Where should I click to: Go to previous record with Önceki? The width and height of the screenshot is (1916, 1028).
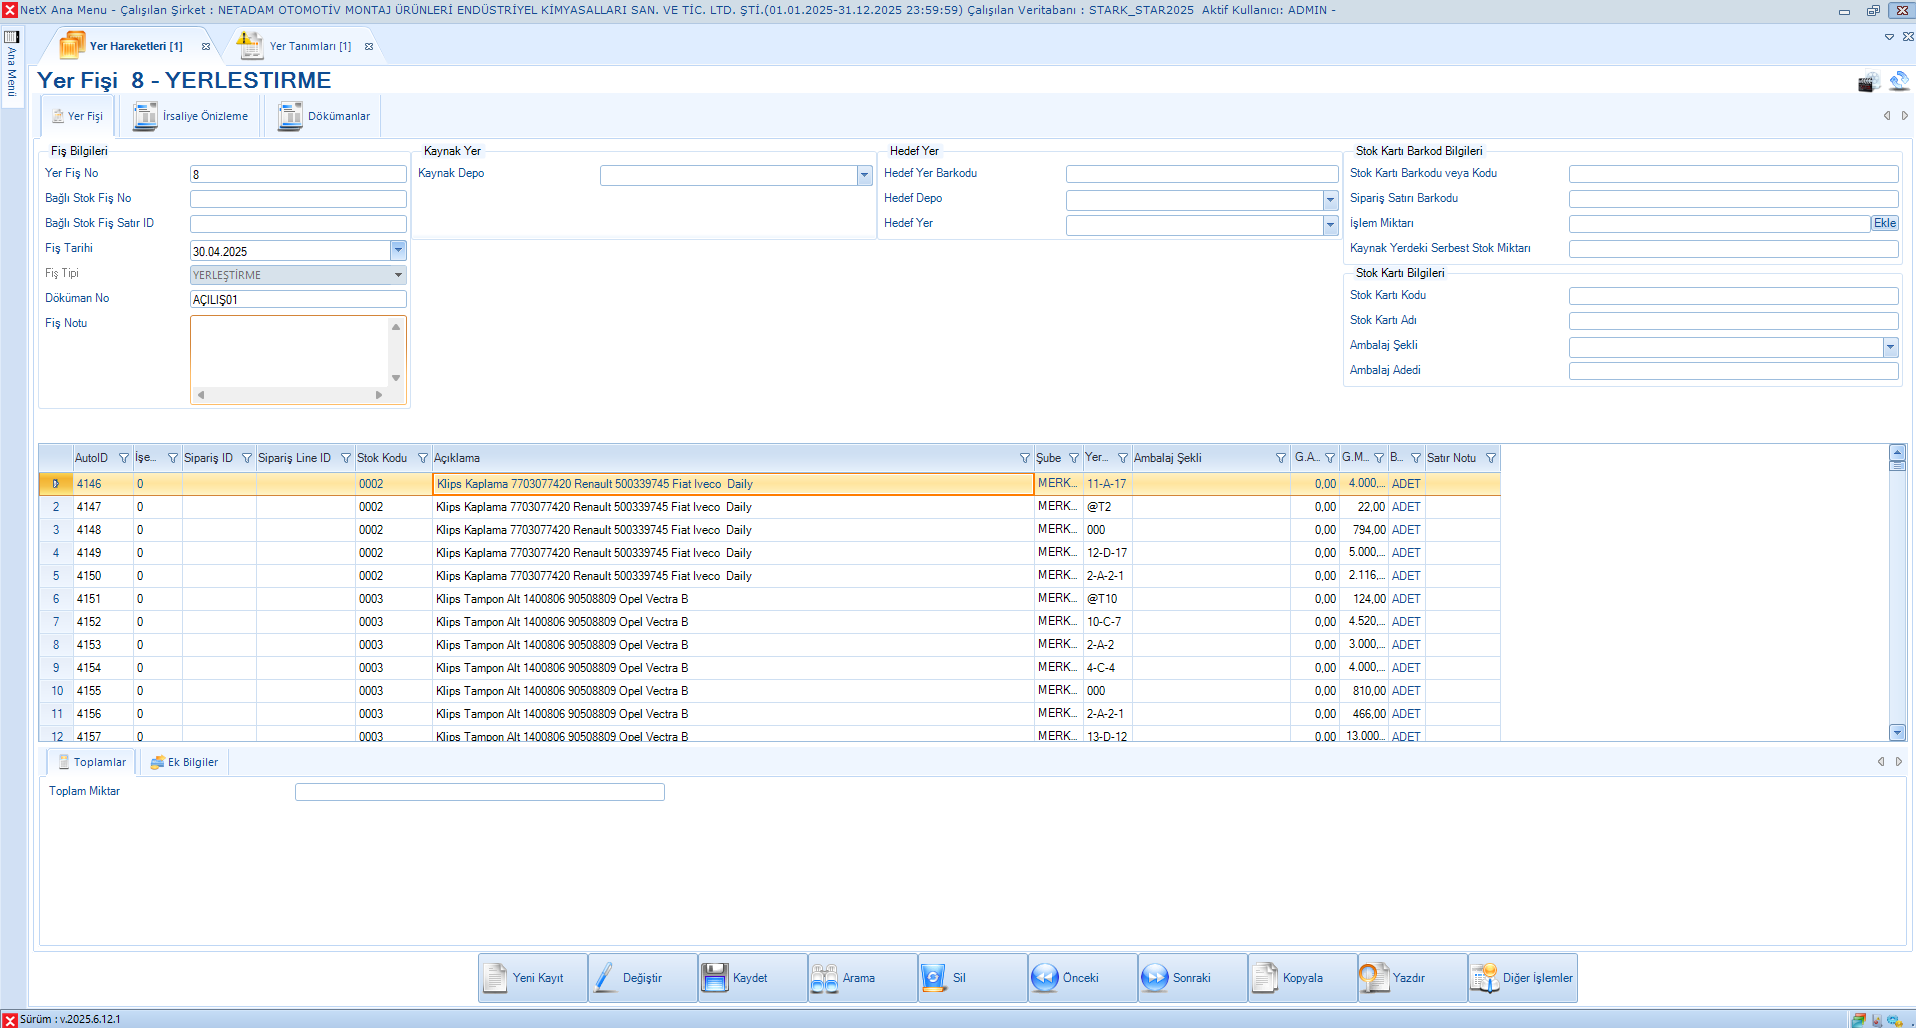point(1045,977)
